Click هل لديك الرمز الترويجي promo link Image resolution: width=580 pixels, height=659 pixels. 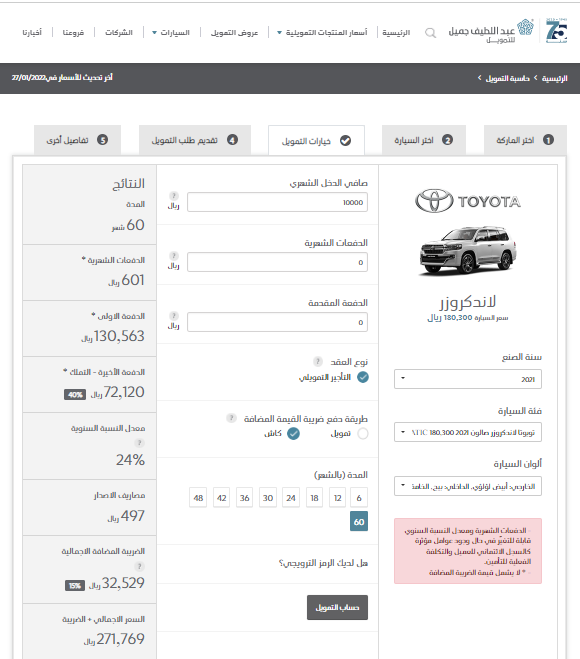pyautogui.click(x=323, y=563)
